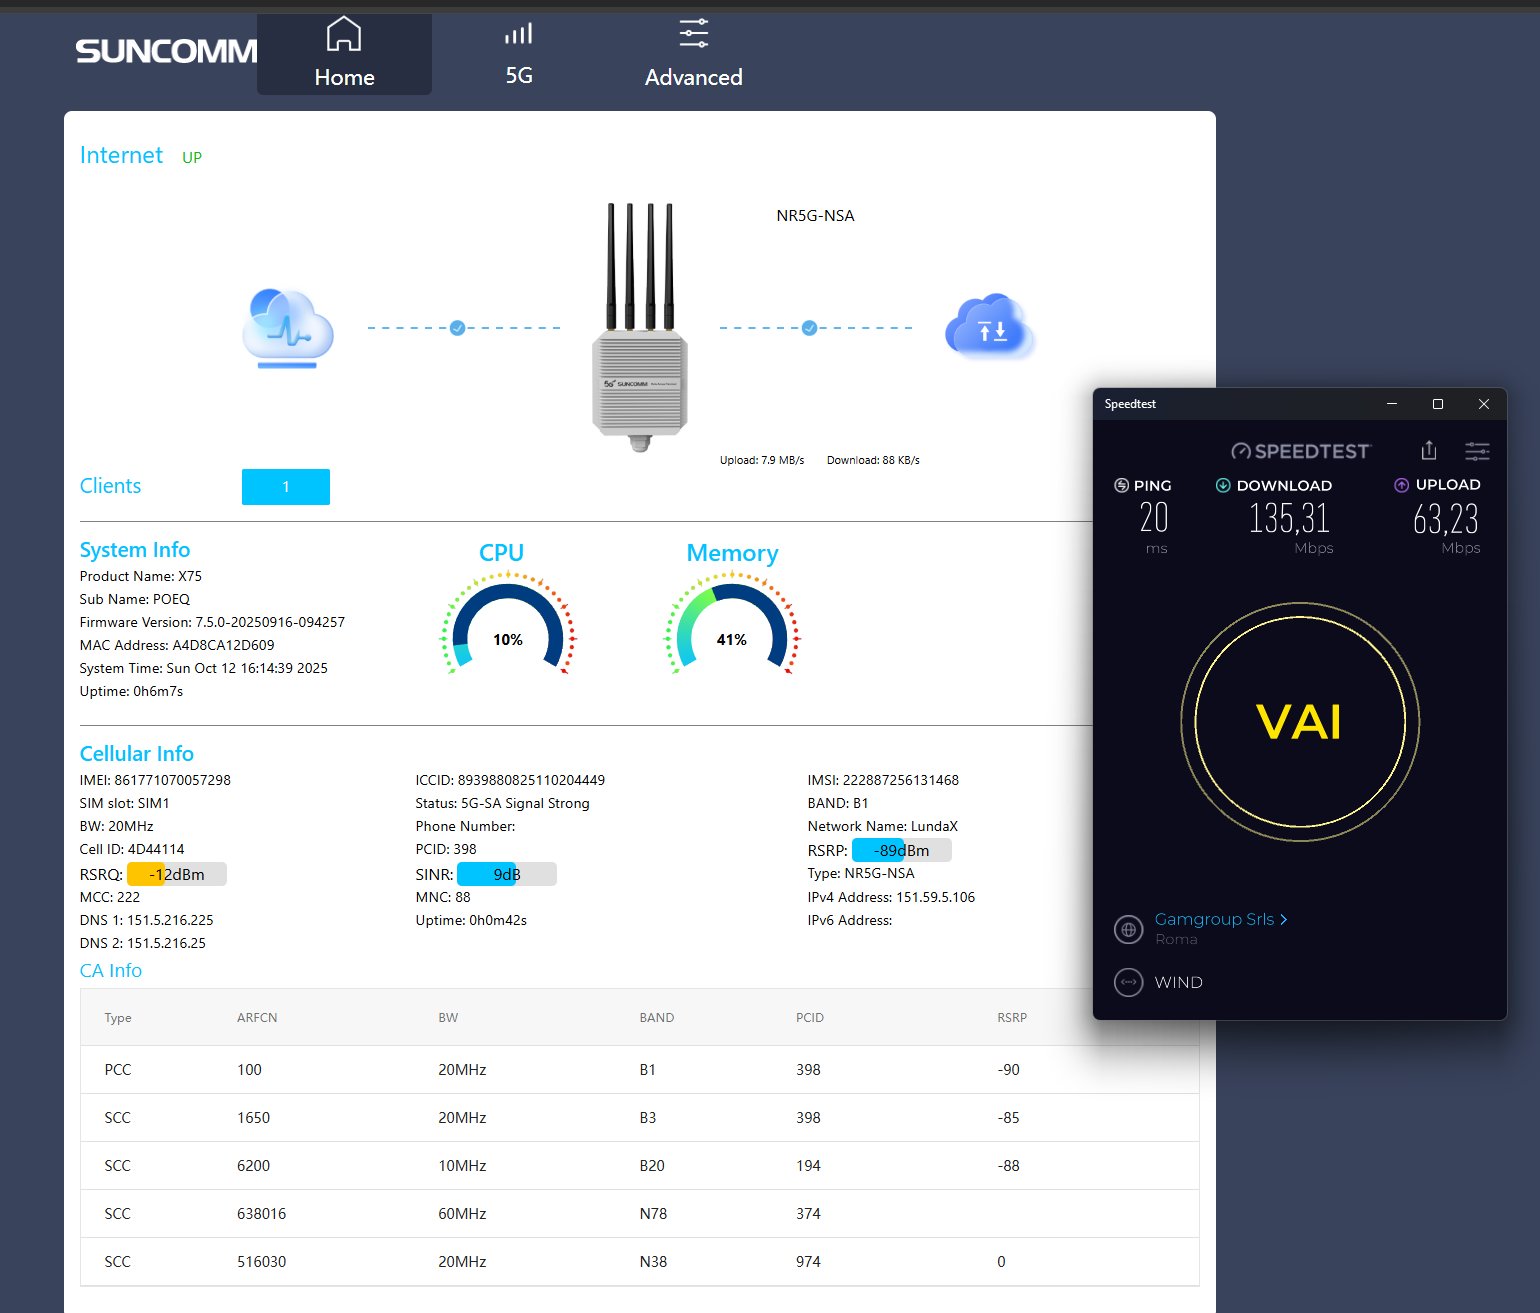Open the Advanced settings tab
The height and width of the screenshot is (1313, 1540).
tap(693, 54)
